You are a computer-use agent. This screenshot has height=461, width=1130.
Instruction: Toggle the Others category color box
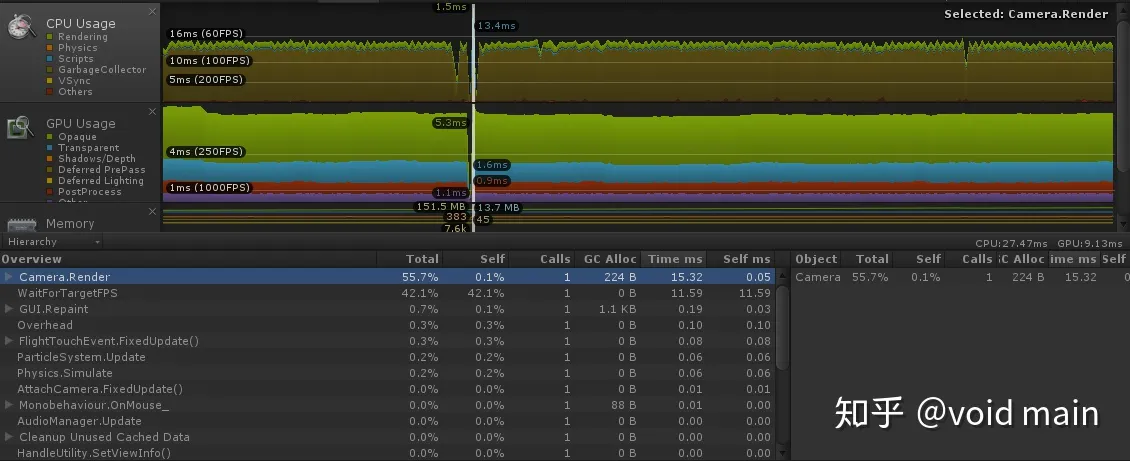[50, 91]
